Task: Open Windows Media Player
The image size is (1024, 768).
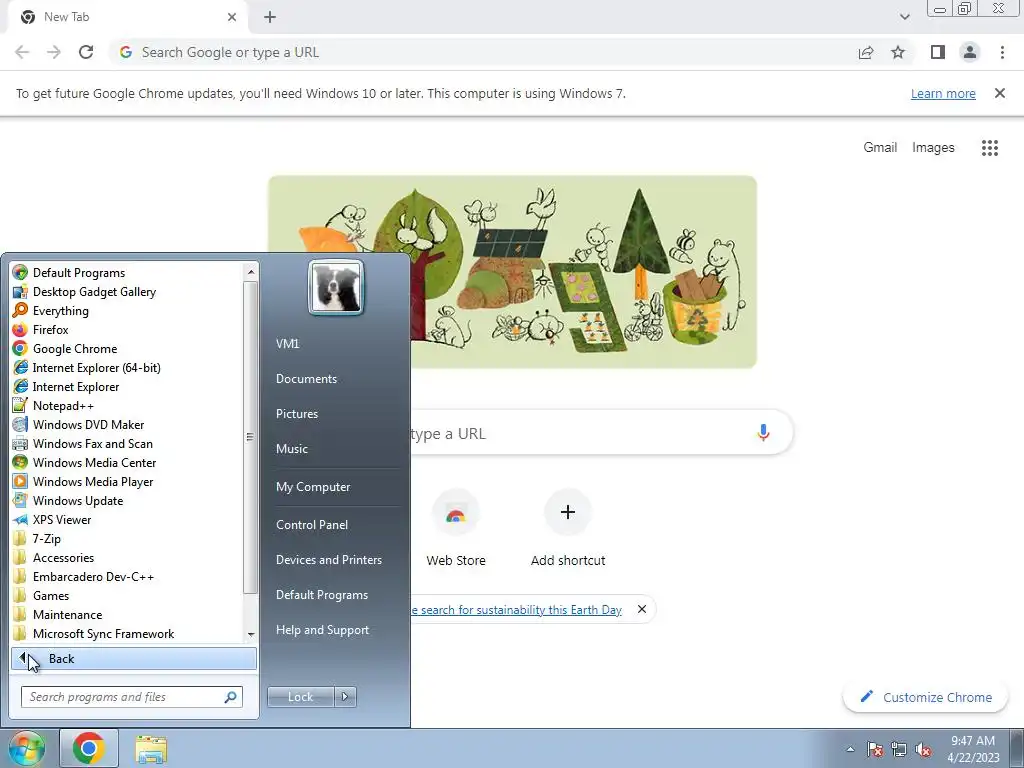Action: 93,481
